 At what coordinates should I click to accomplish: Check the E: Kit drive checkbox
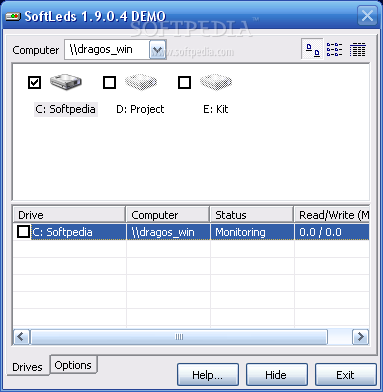tap(185, 82)
